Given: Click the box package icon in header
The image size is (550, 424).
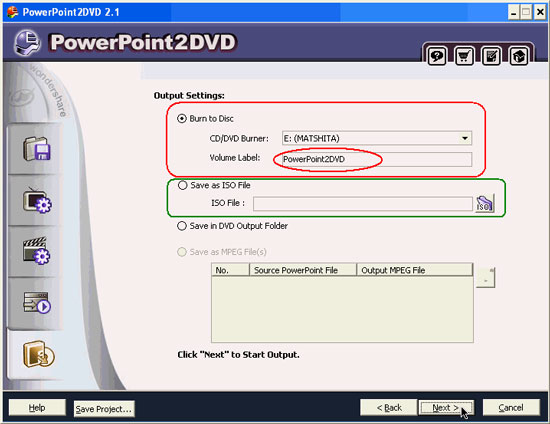Looking at the screenshot, I should (519, 56).
